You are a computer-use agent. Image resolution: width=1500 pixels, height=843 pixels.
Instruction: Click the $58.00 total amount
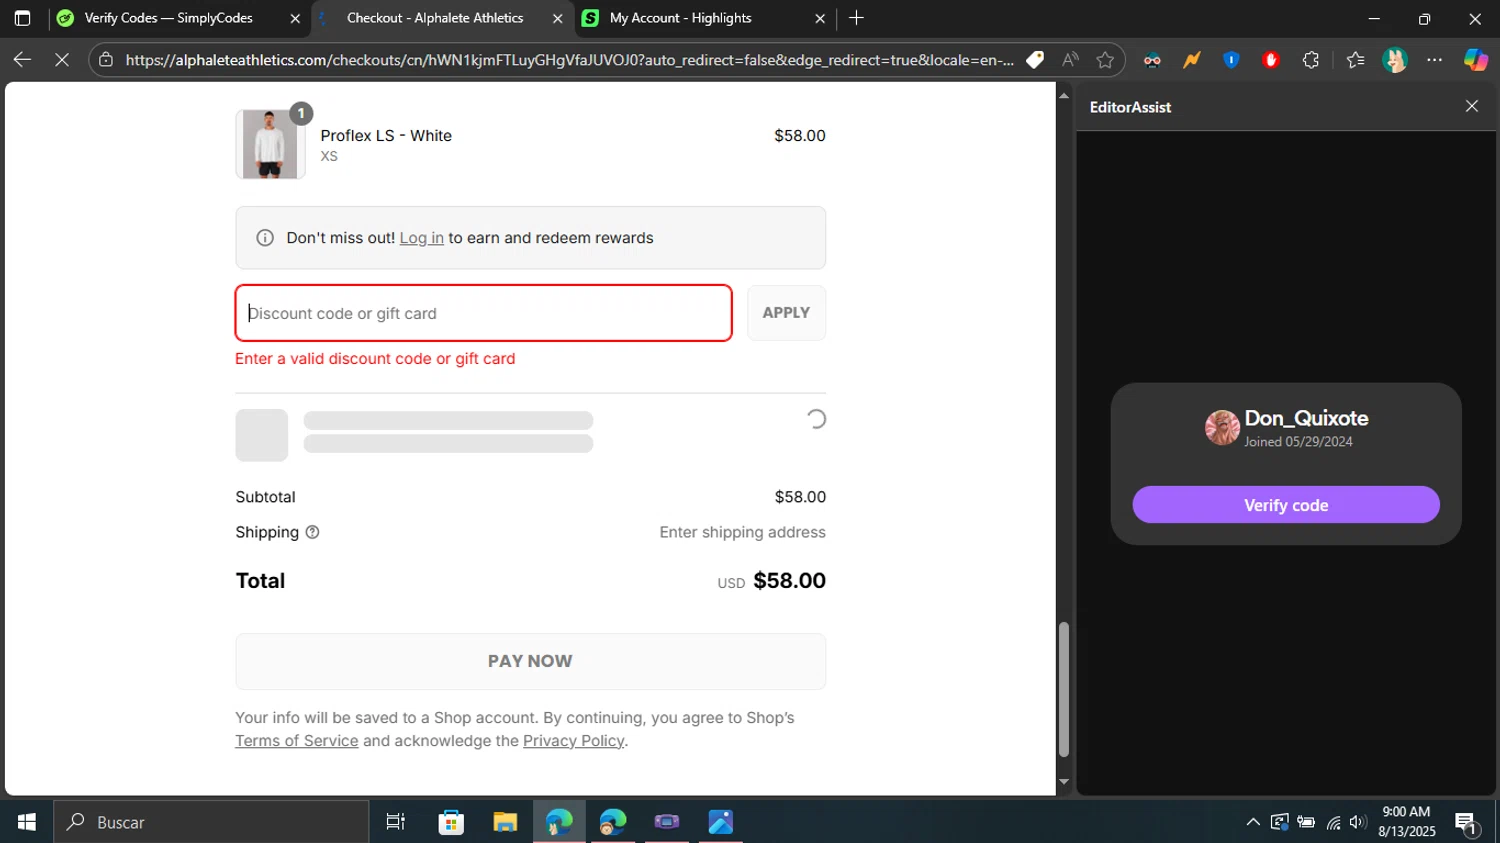point(789,581)
